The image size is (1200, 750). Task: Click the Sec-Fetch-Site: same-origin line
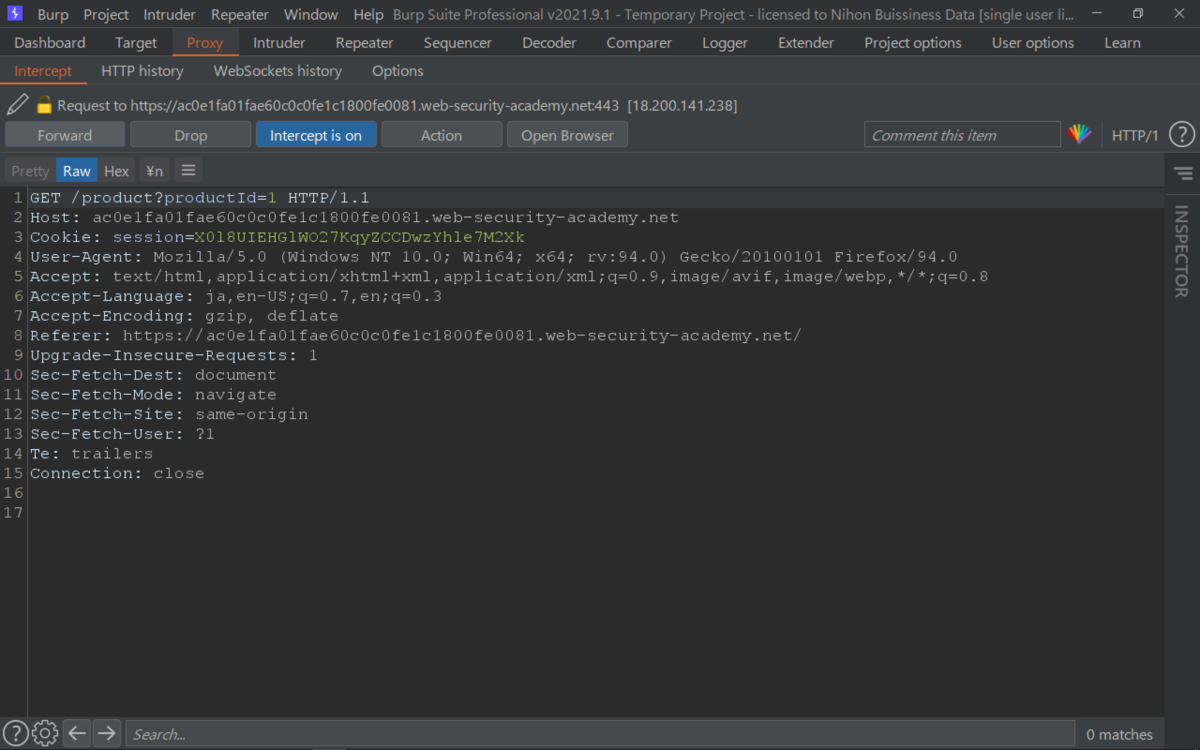[x=169, y=414]
